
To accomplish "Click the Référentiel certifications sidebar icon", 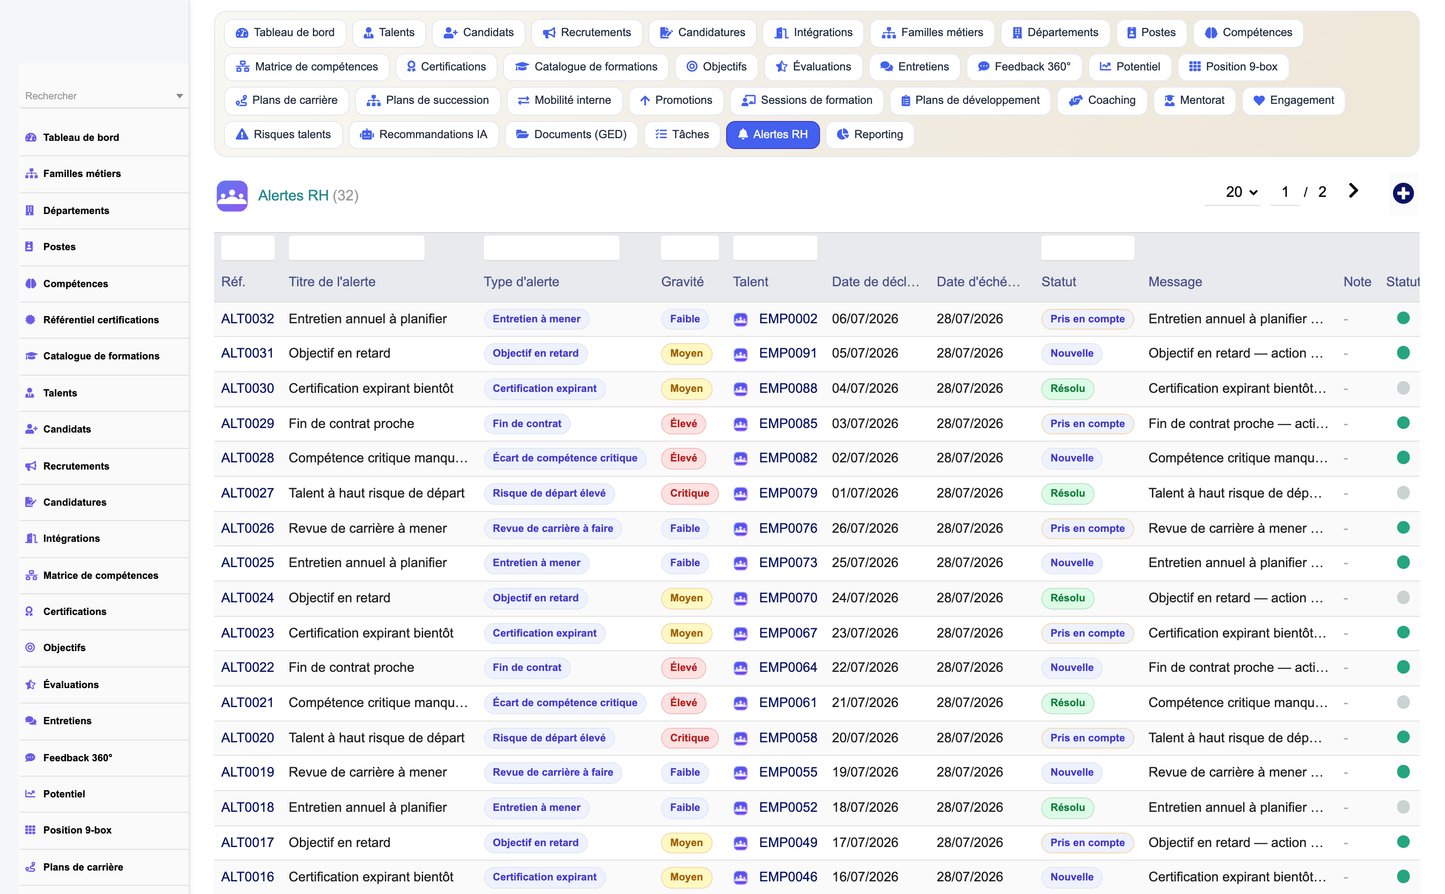I will pos(30,320).
